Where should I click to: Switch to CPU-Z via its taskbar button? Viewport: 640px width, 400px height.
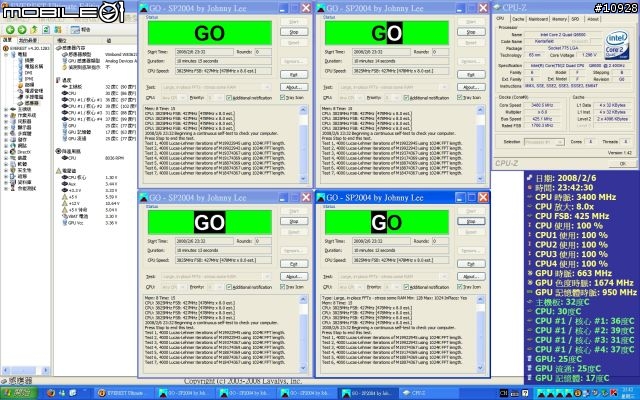(x=430, y=393)
